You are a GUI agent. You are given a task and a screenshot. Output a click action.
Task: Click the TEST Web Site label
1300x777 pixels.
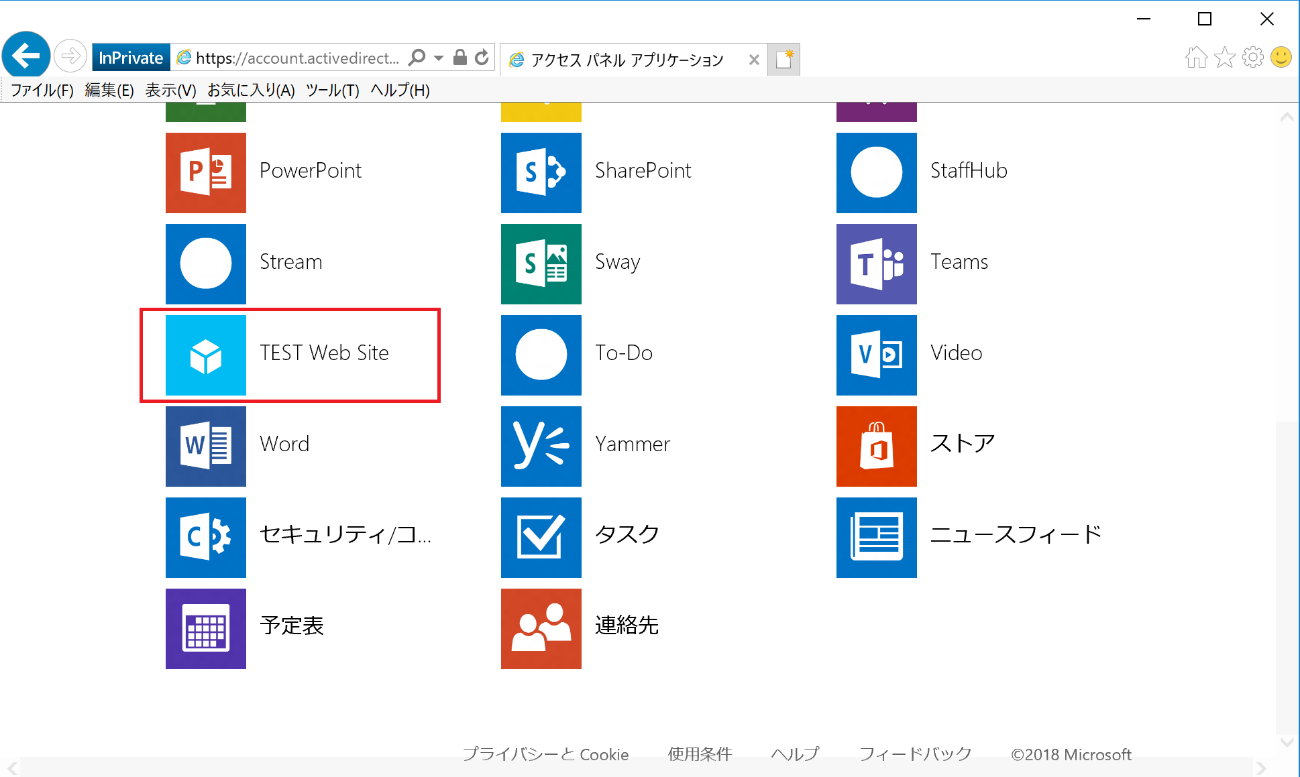point(324,353)
